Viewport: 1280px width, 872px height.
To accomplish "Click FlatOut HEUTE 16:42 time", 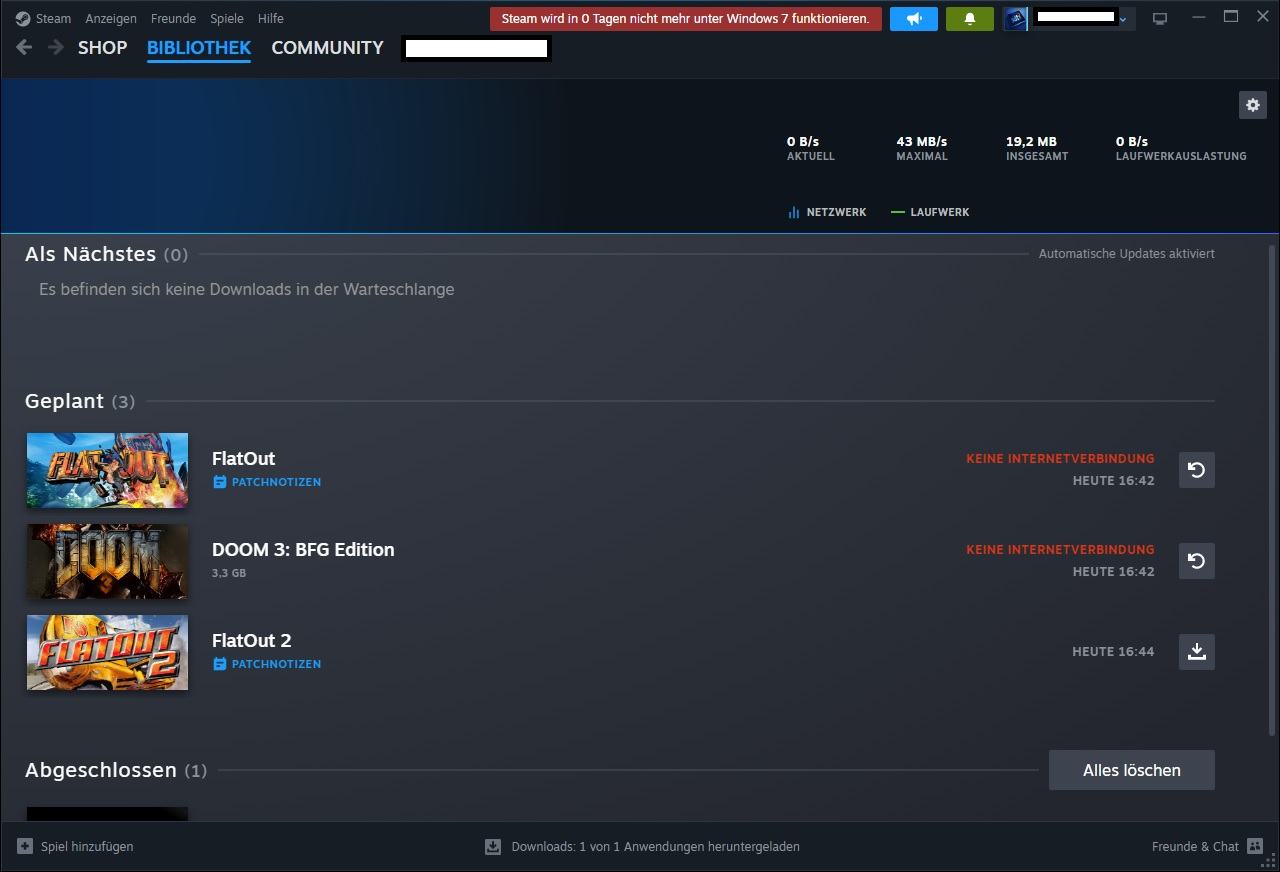I will [x=1113, y=481].
